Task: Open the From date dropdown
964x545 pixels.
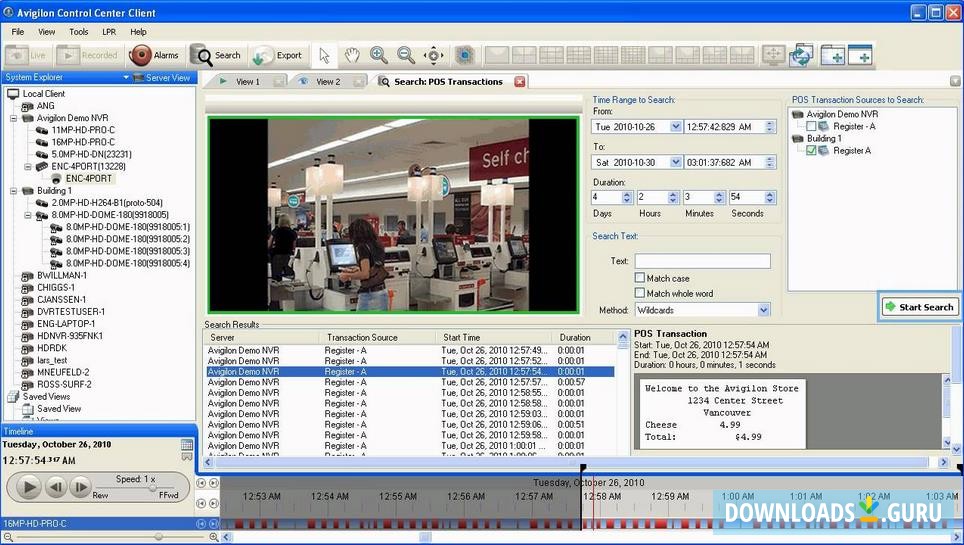Action: 676,127
